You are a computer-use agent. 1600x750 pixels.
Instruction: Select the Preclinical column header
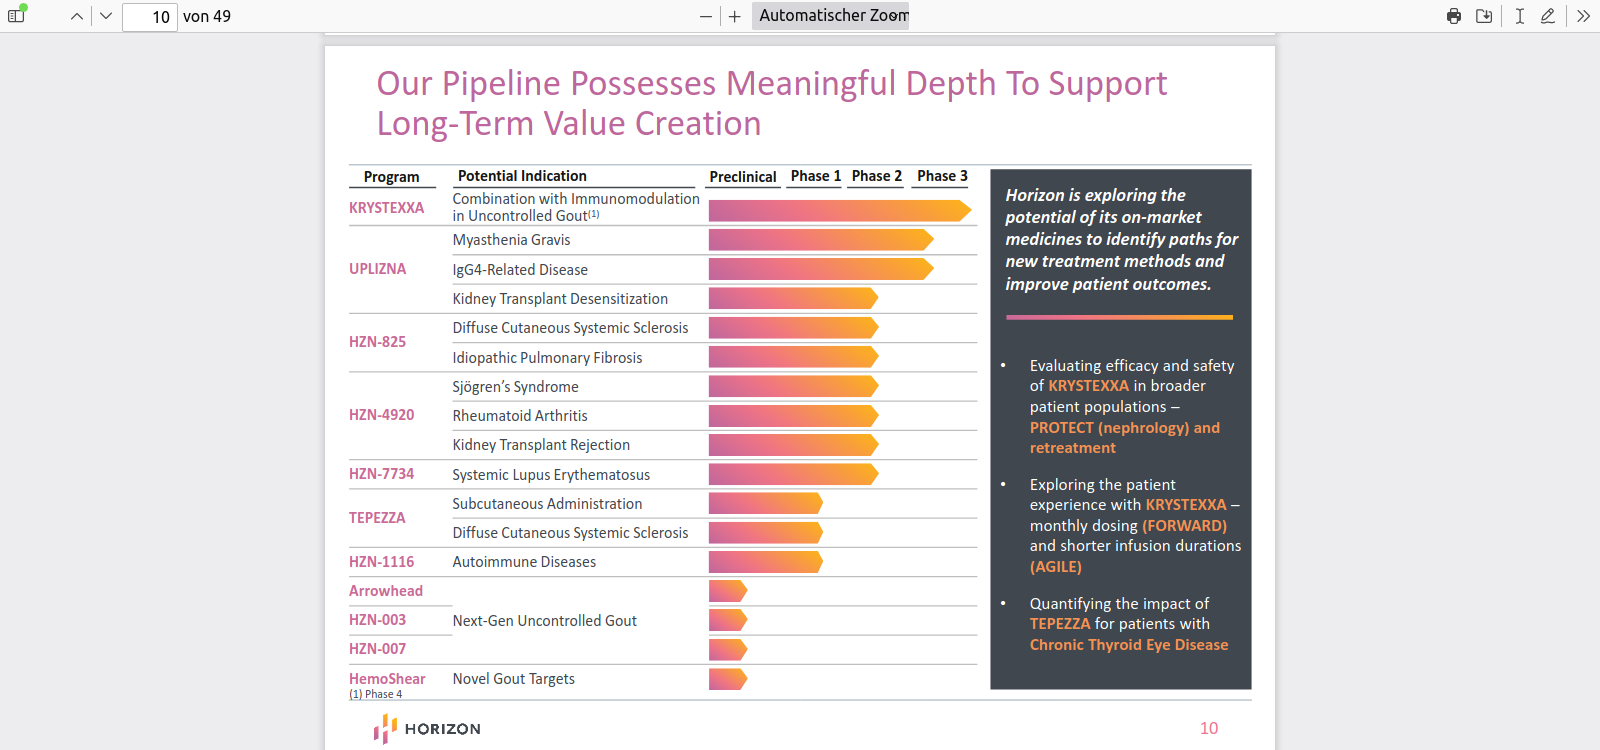coord(743,177)
